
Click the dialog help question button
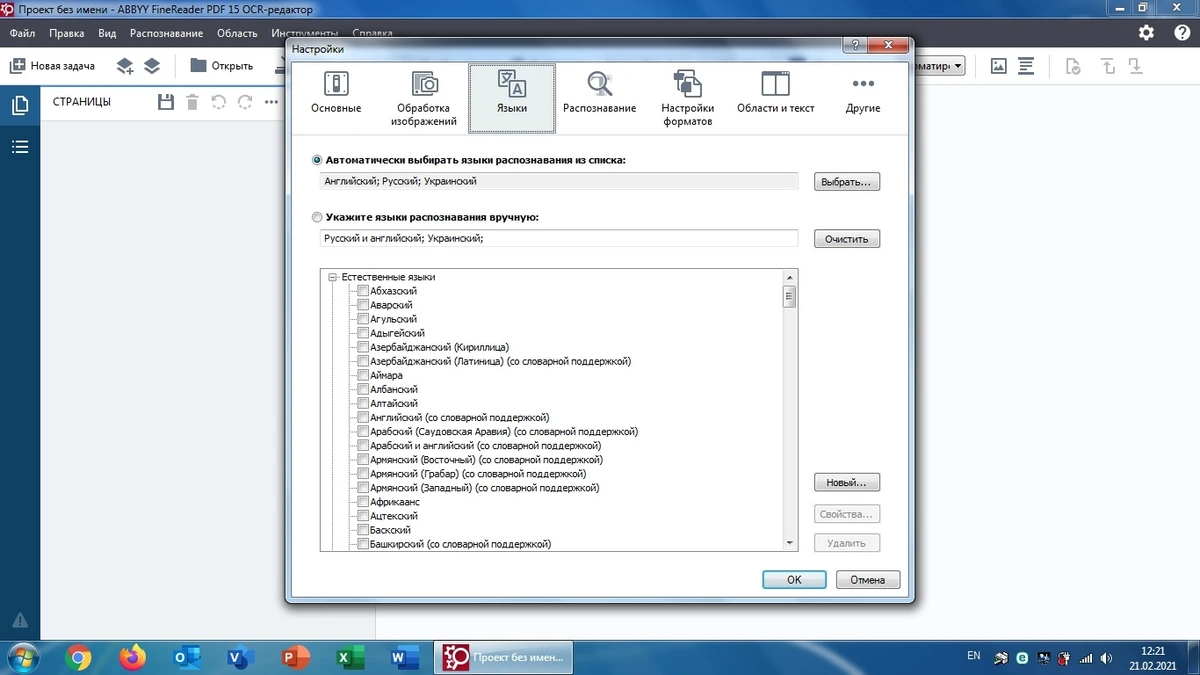(855, 46)
